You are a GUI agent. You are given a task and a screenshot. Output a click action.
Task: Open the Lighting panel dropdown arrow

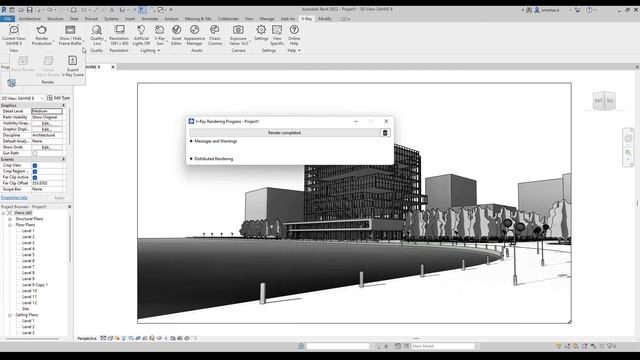click(158, 51)
